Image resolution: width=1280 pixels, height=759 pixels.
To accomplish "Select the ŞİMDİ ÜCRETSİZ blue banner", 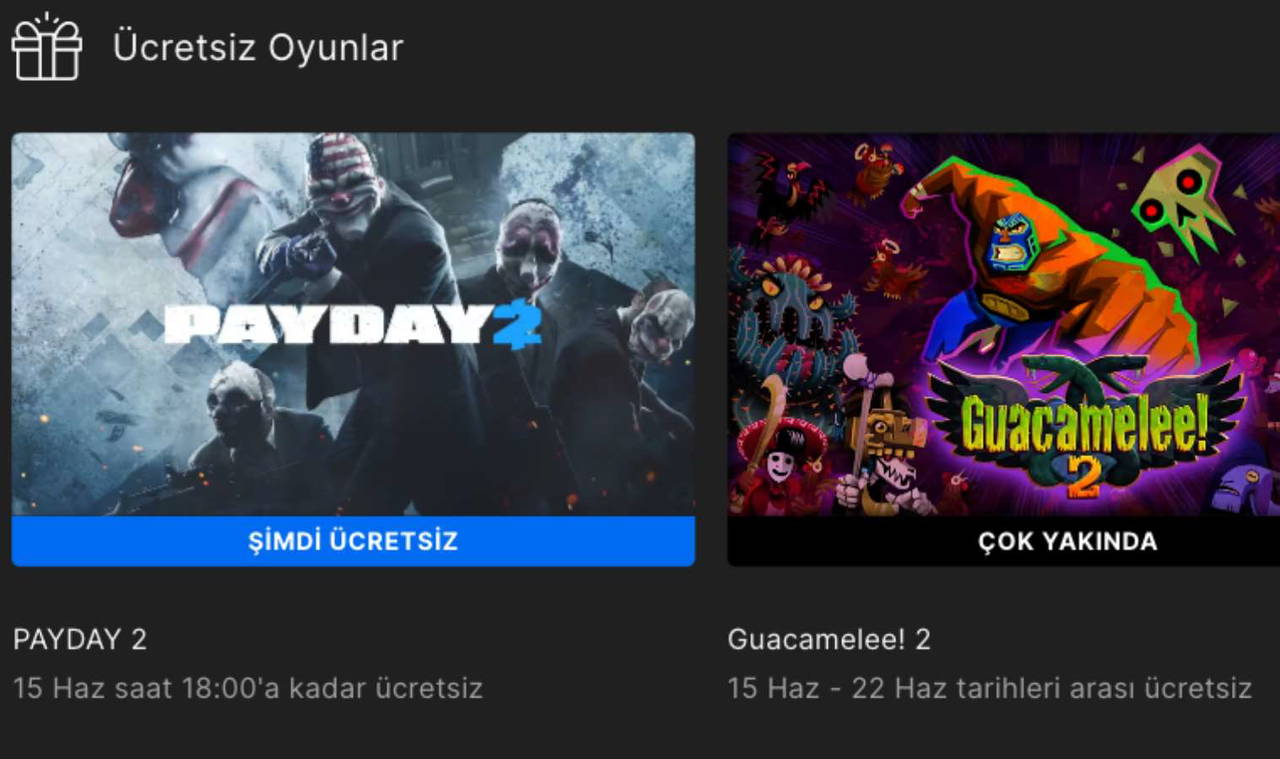I will pos(353,541).
